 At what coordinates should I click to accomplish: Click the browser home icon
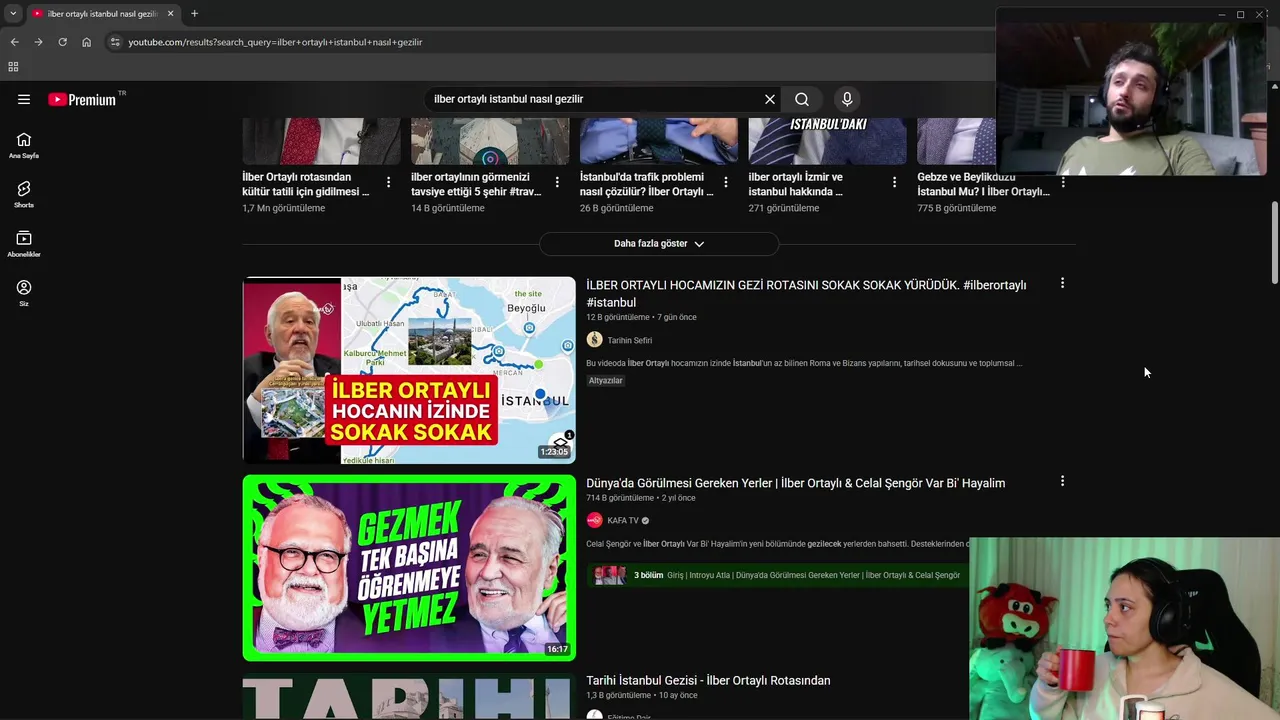click(x=86, y=42)
